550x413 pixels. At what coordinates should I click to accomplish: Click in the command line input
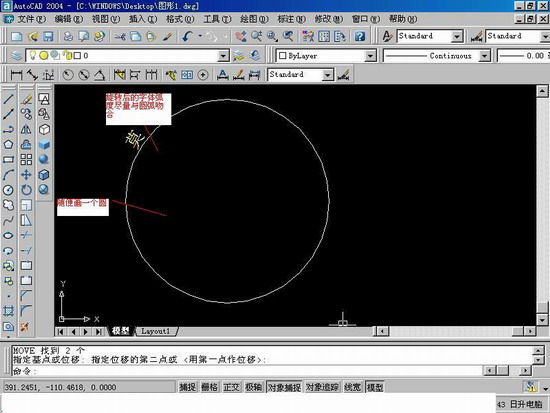(247, 371)
